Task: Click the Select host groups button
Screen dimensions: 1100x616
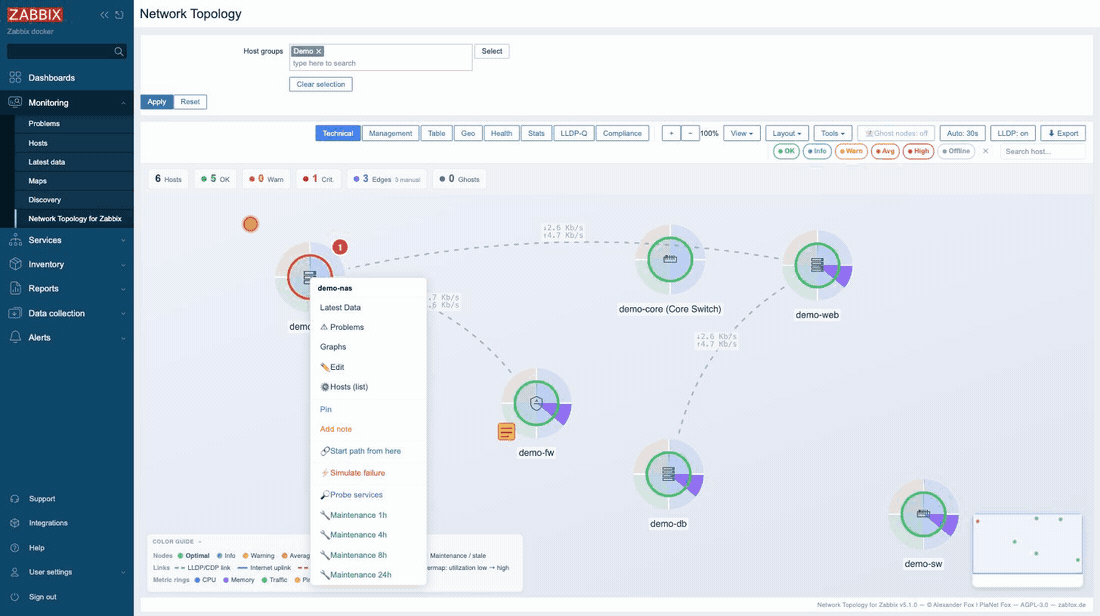Action: [x=492, y=51]
